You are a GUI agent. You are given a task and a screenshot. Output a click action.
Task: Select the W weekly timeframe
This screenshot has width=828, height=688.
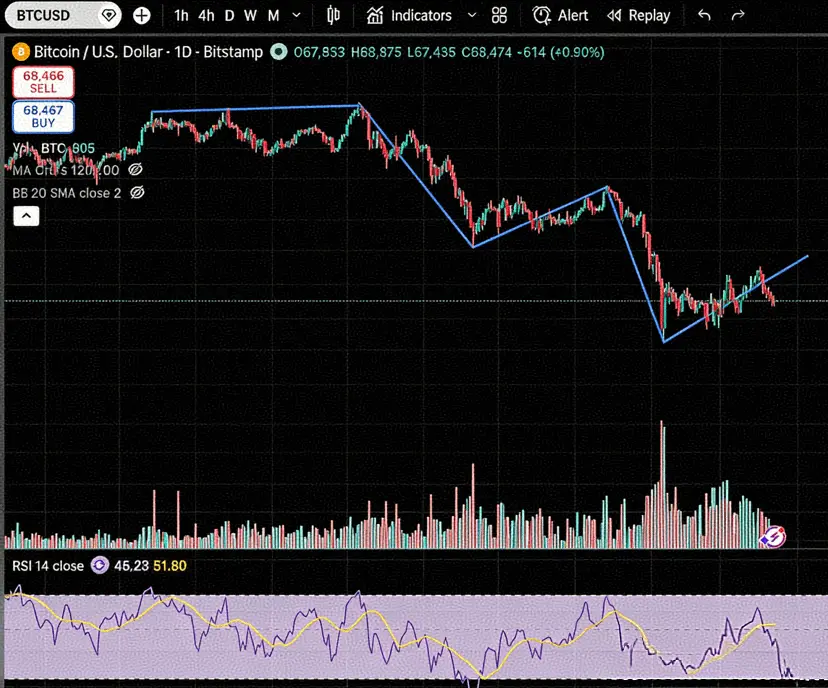(250, 16)
